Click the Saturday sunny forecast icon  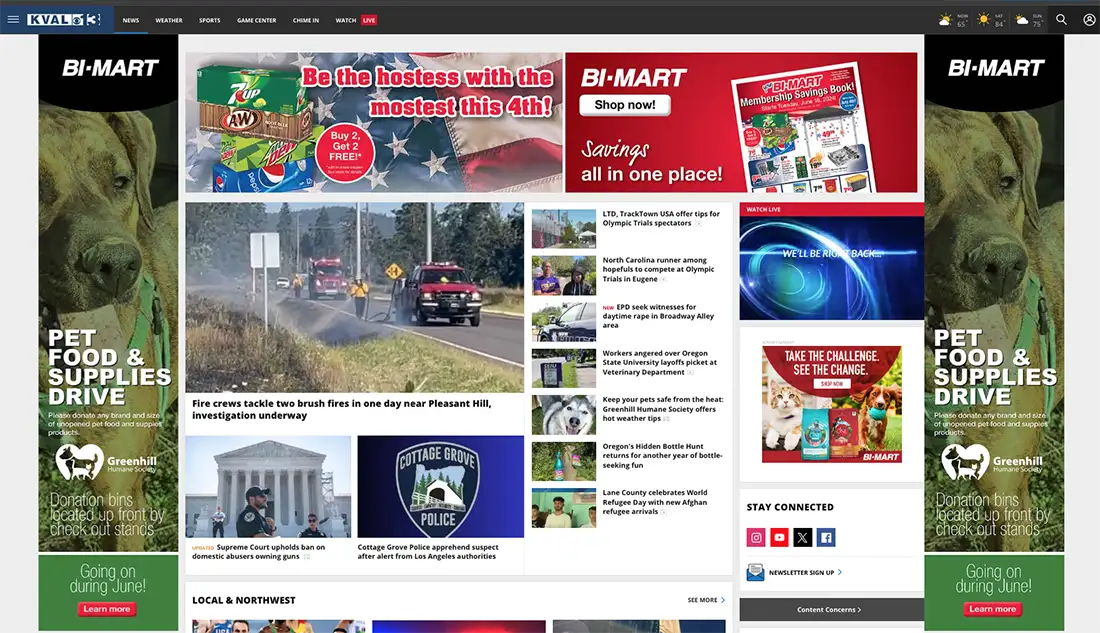pos(984,20)
